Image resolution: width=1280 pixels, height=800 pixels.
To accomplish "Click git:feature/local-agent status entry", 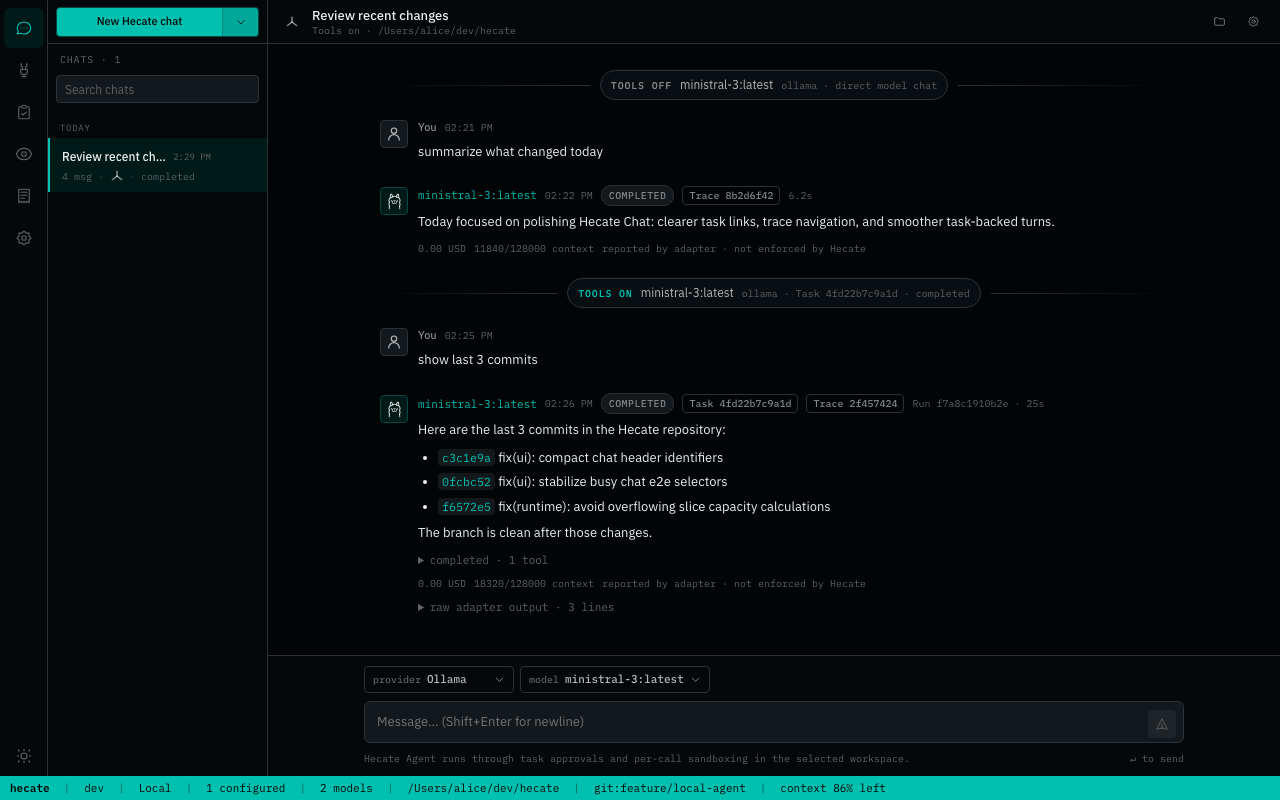I will [670, 788].
